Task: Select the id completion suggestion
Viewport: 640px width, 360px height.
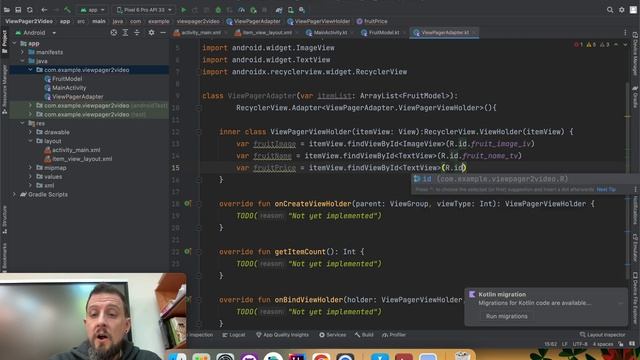Action: click(x=525, y=179)
